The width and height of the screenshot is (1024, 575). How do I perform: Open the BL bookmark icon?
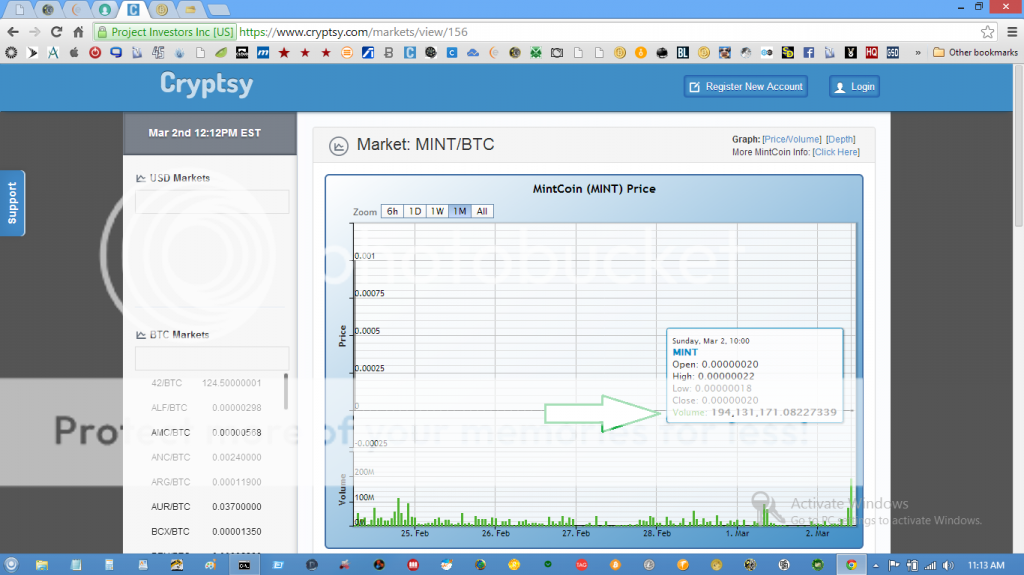pos(682,52)
